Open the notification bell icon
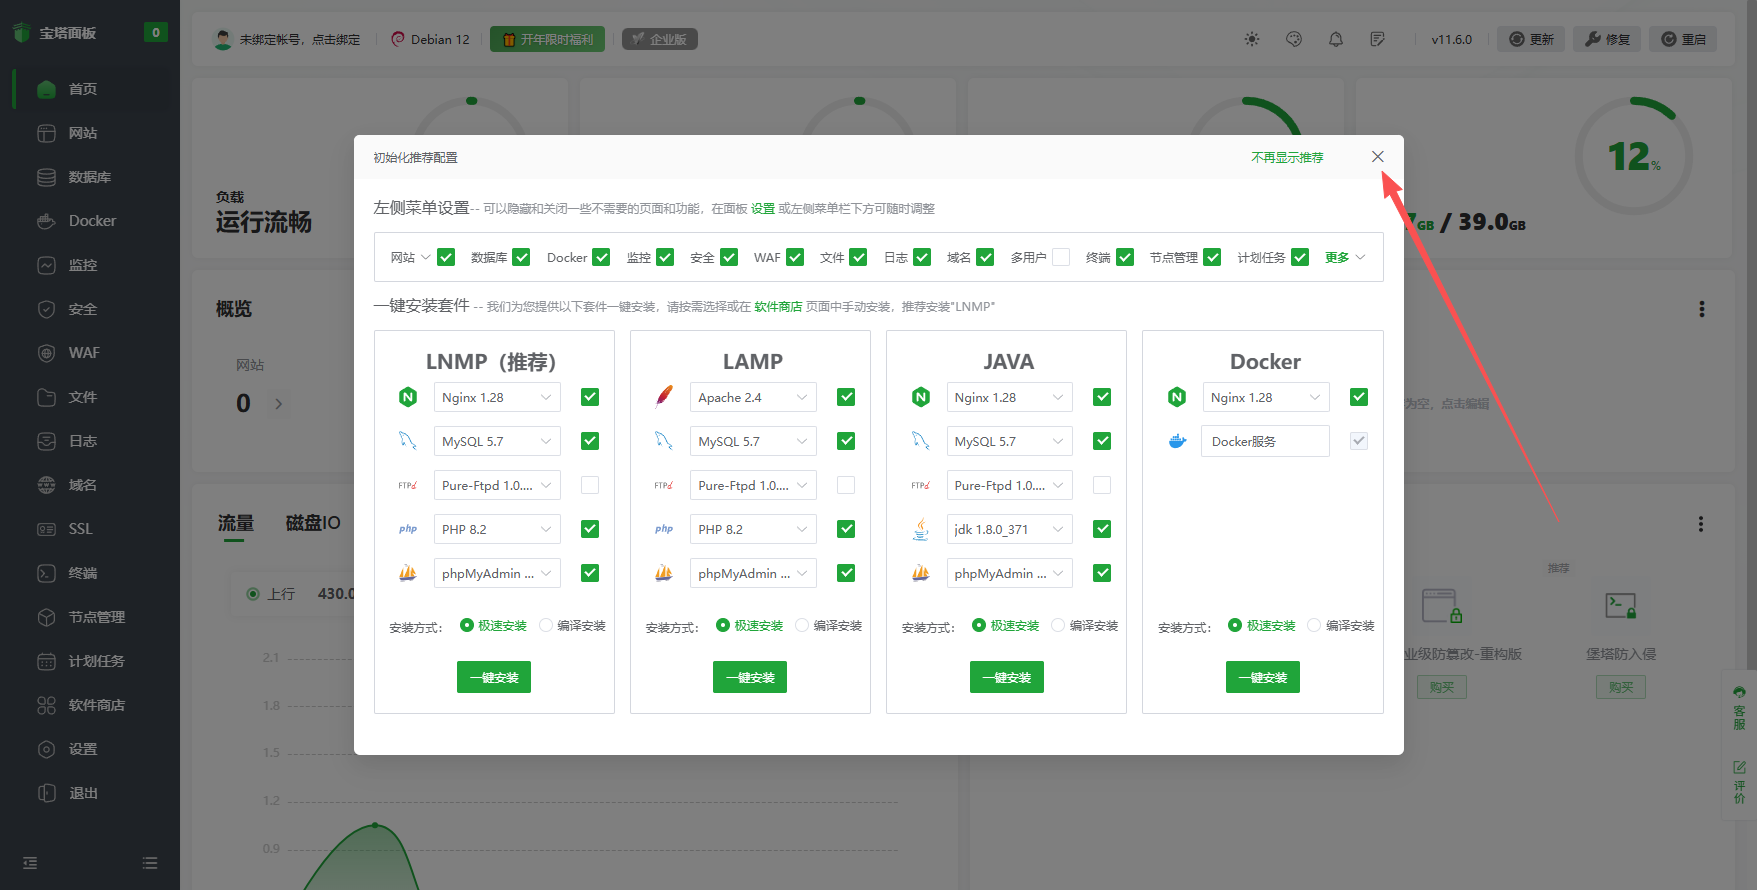The image size is (1757, 890). click(1335, 39)
